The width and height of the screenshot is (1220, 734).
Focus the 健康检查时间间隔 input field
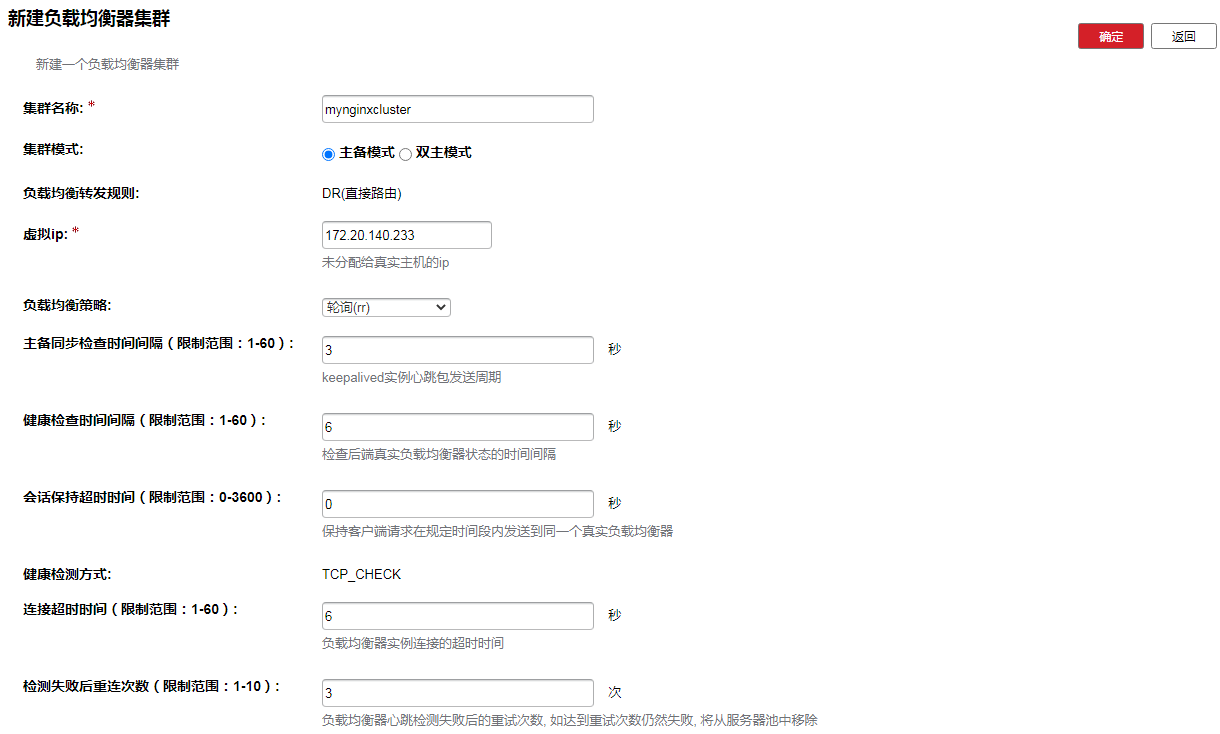click(457, 427)
